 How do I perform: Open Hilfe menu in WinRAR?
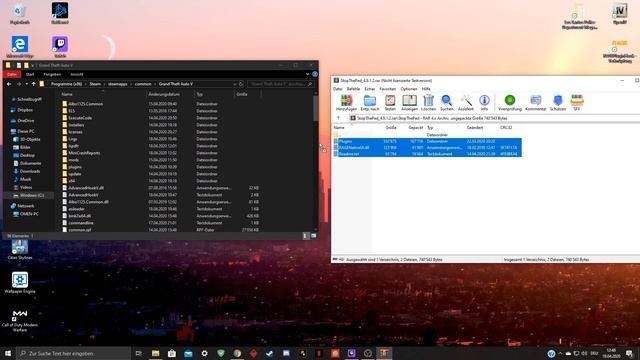(x=426, y=89)
